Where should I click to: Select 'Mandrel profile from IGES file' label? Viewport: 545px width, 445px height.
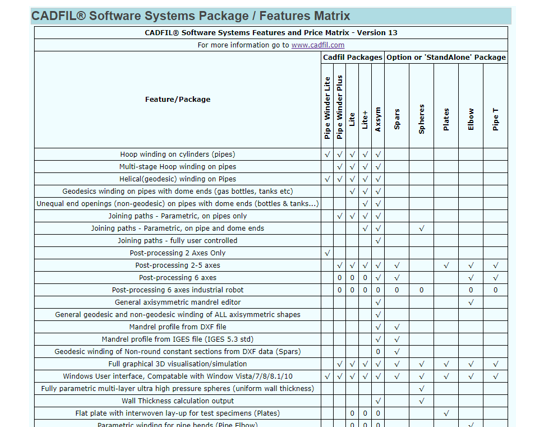pyautogui.click(x=178, y=339)
